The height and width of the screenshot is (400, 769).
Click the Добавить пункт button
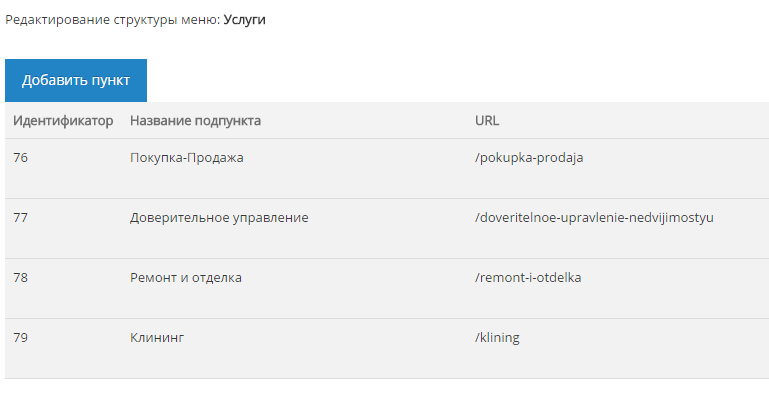coord(76,80)
